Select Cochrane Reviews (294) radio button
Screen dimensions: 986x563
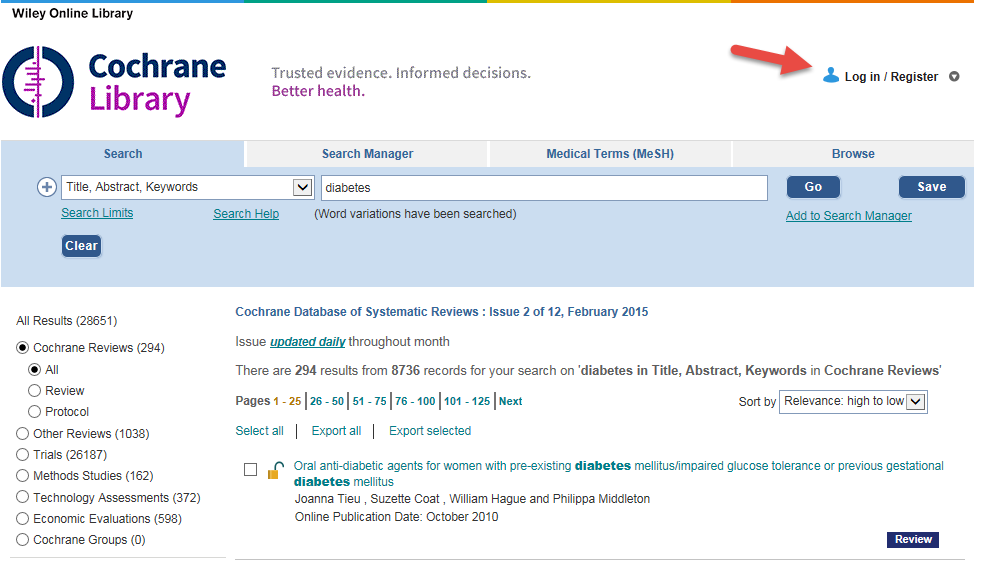click(x=23, y=347)
